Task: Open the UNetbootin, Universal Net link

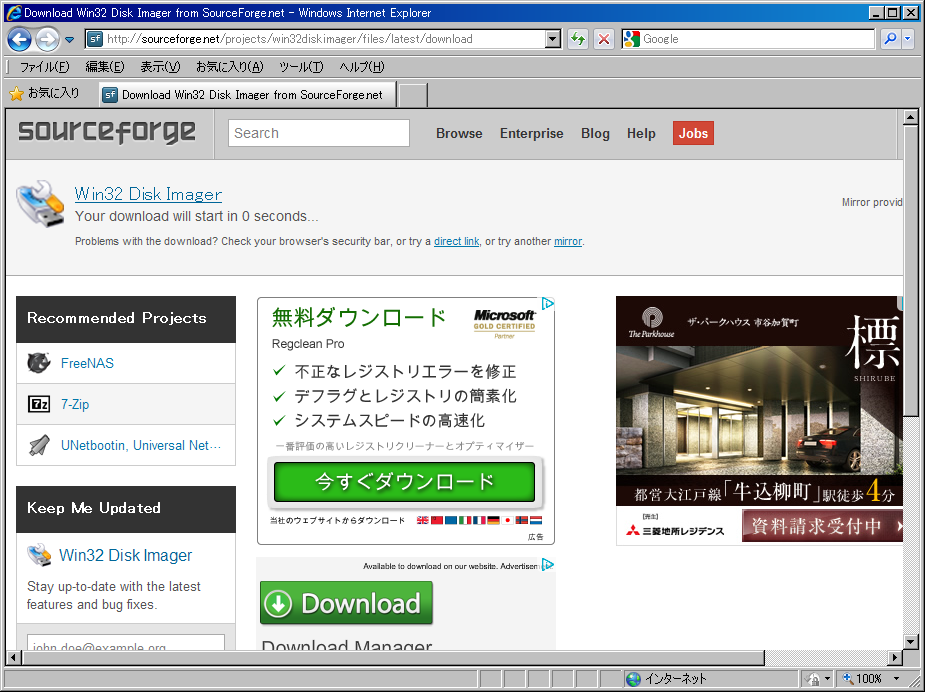Action: (141, 445)
